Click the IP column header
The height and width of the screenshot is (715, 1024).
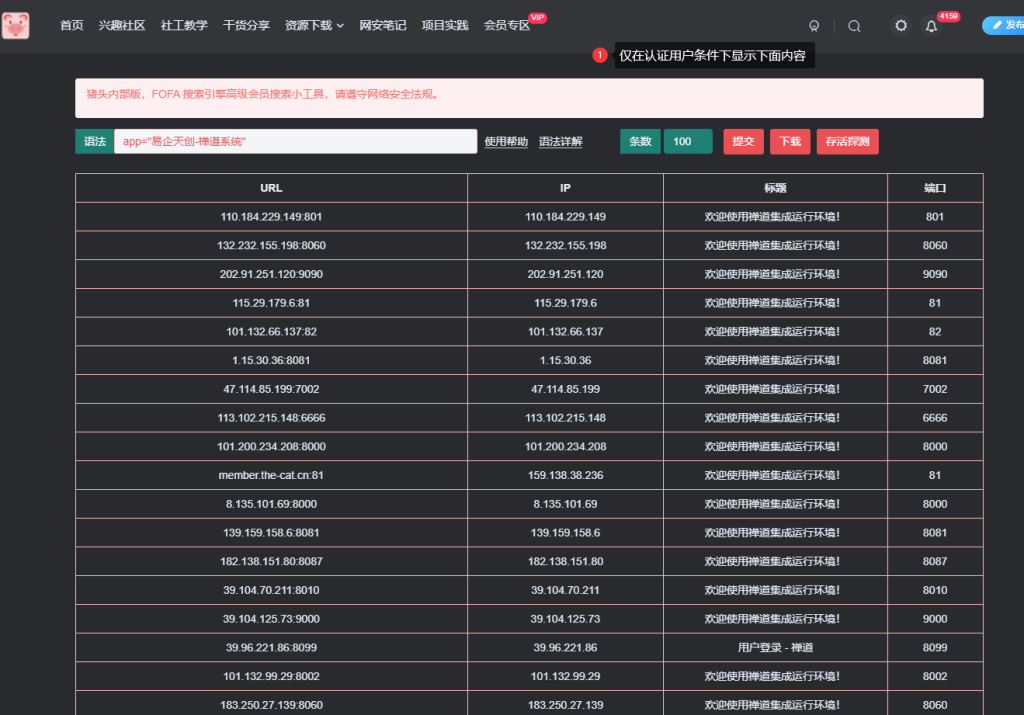[565, 188]
